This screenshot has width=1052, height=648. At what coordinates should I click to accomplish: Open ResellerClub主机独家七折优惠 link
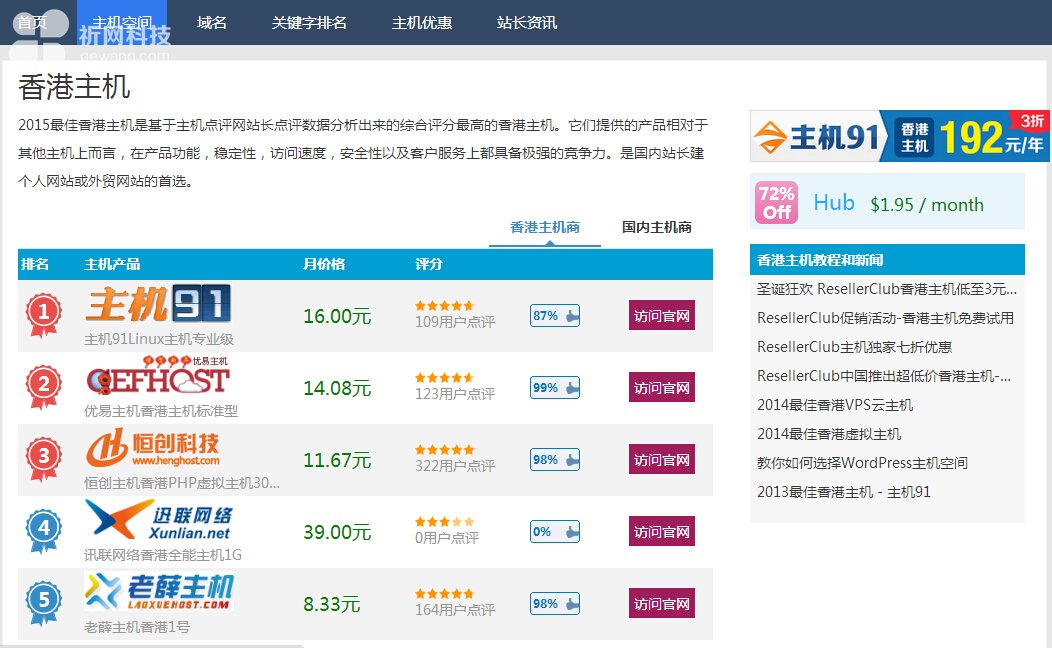[x=855, y=347]
